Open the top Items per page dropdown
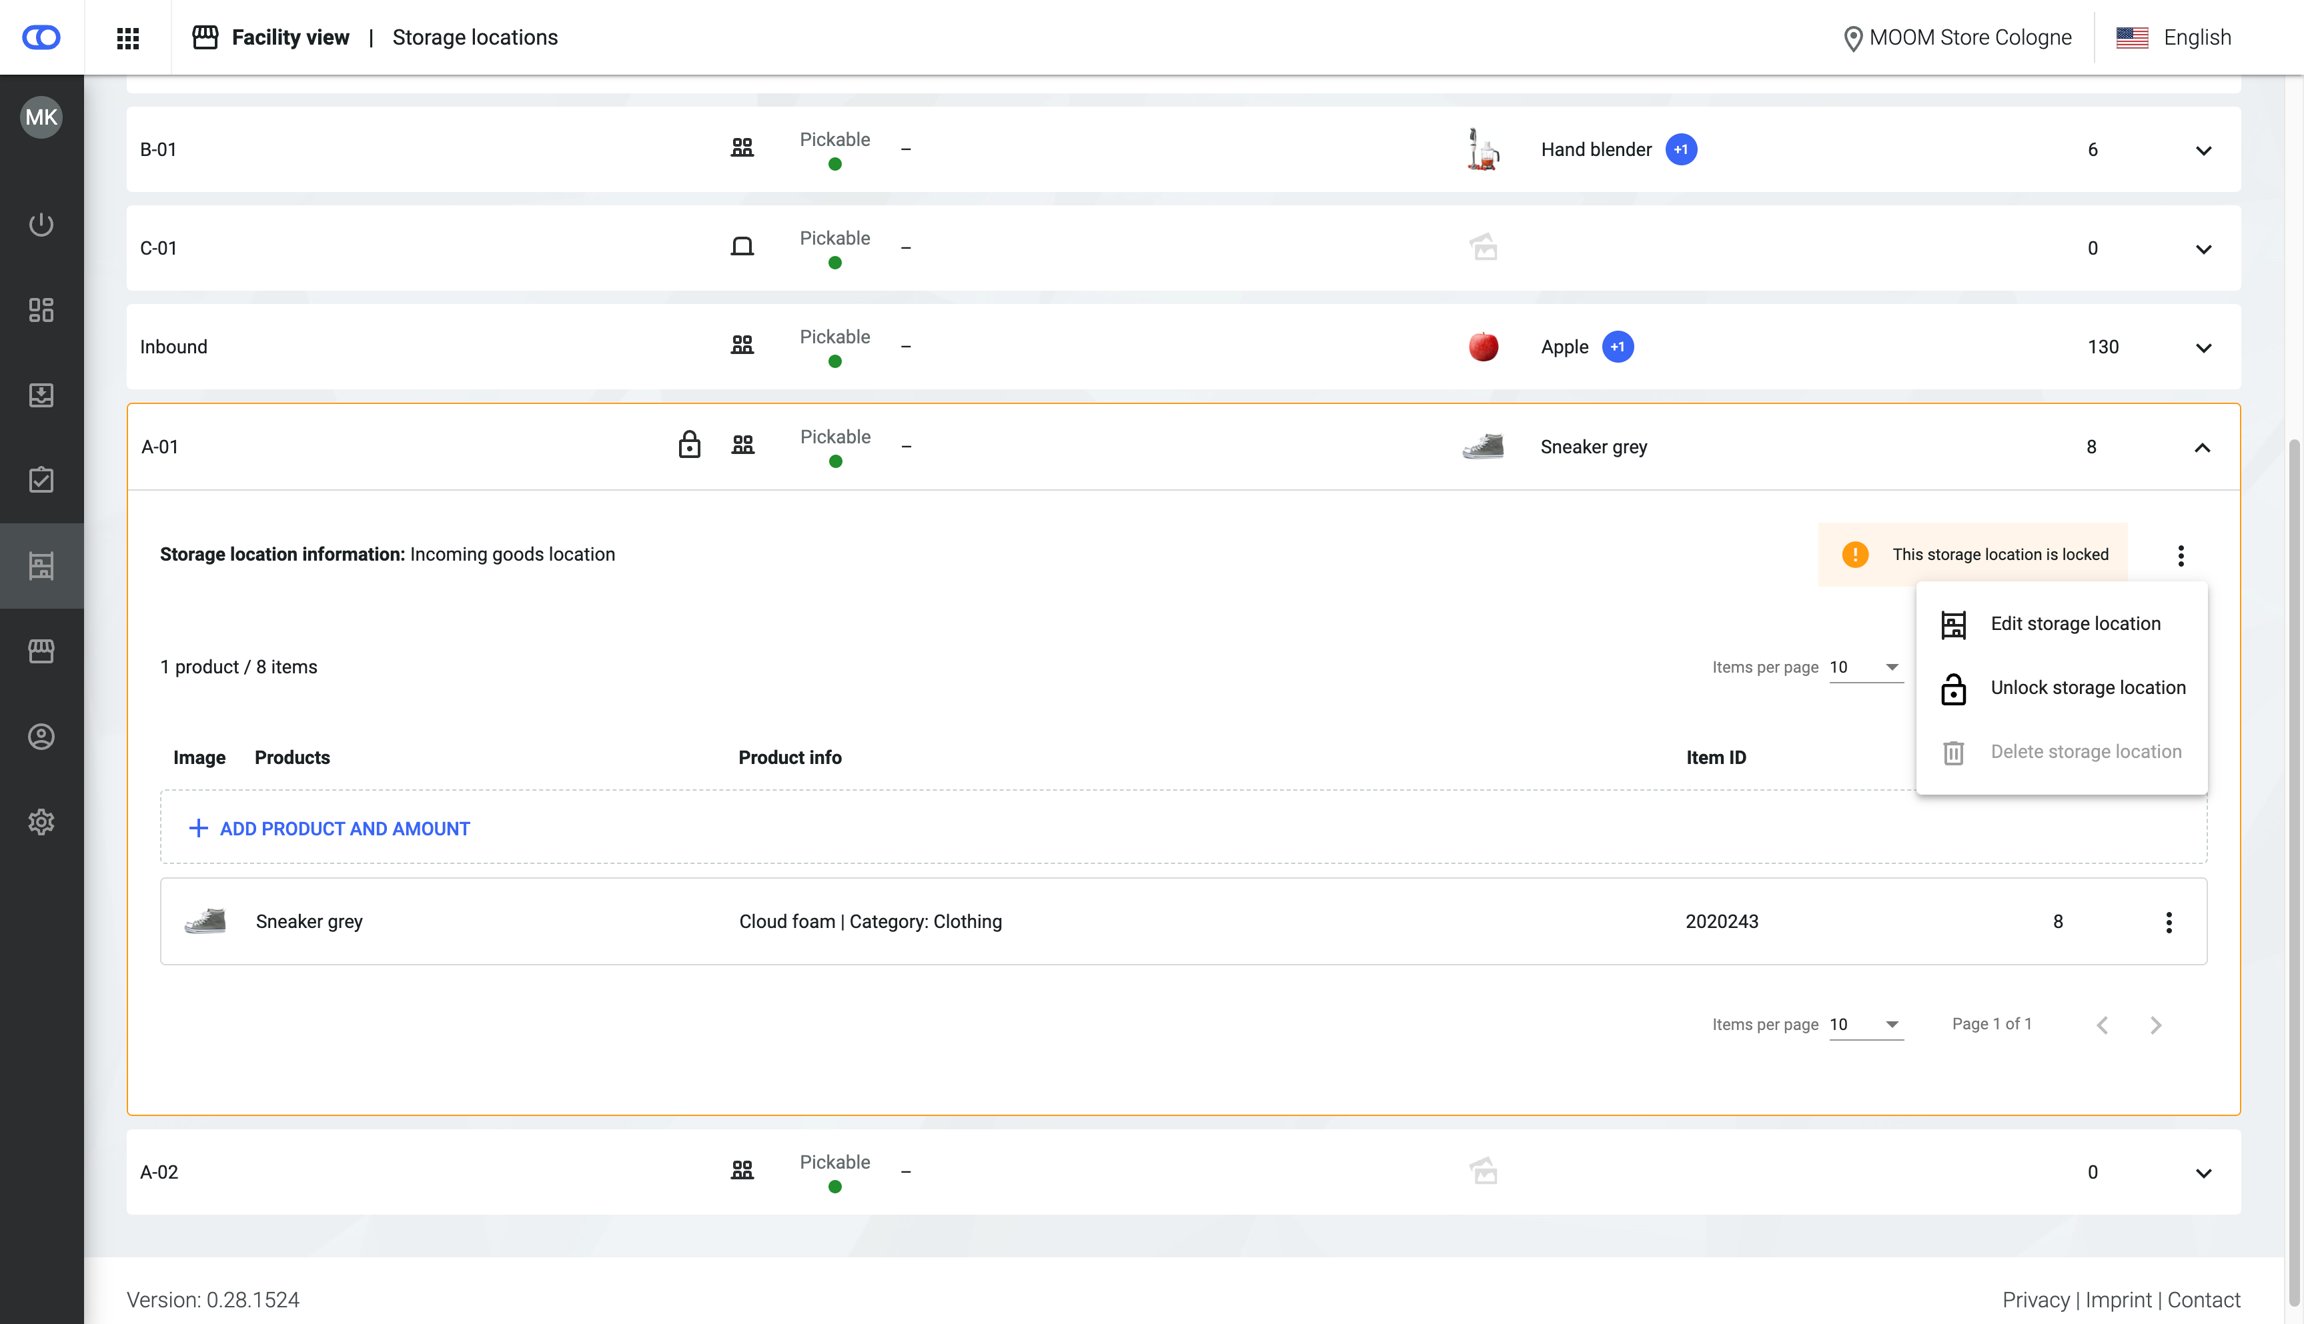Viewport: 2304px width, 1324px height. tap(1864, 667)
